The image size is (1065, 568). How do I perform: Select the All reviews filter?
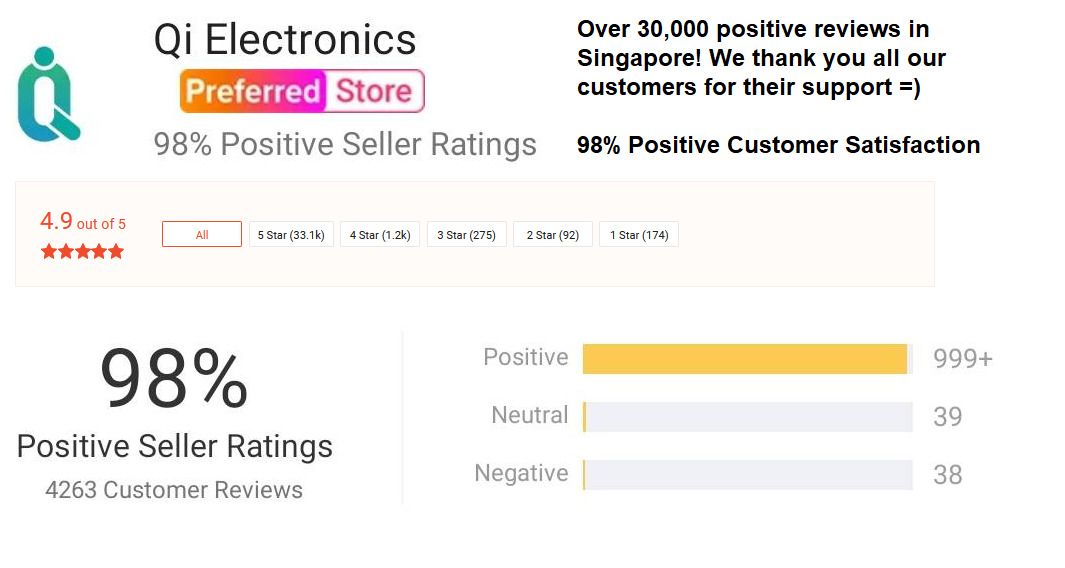(202, 235)
